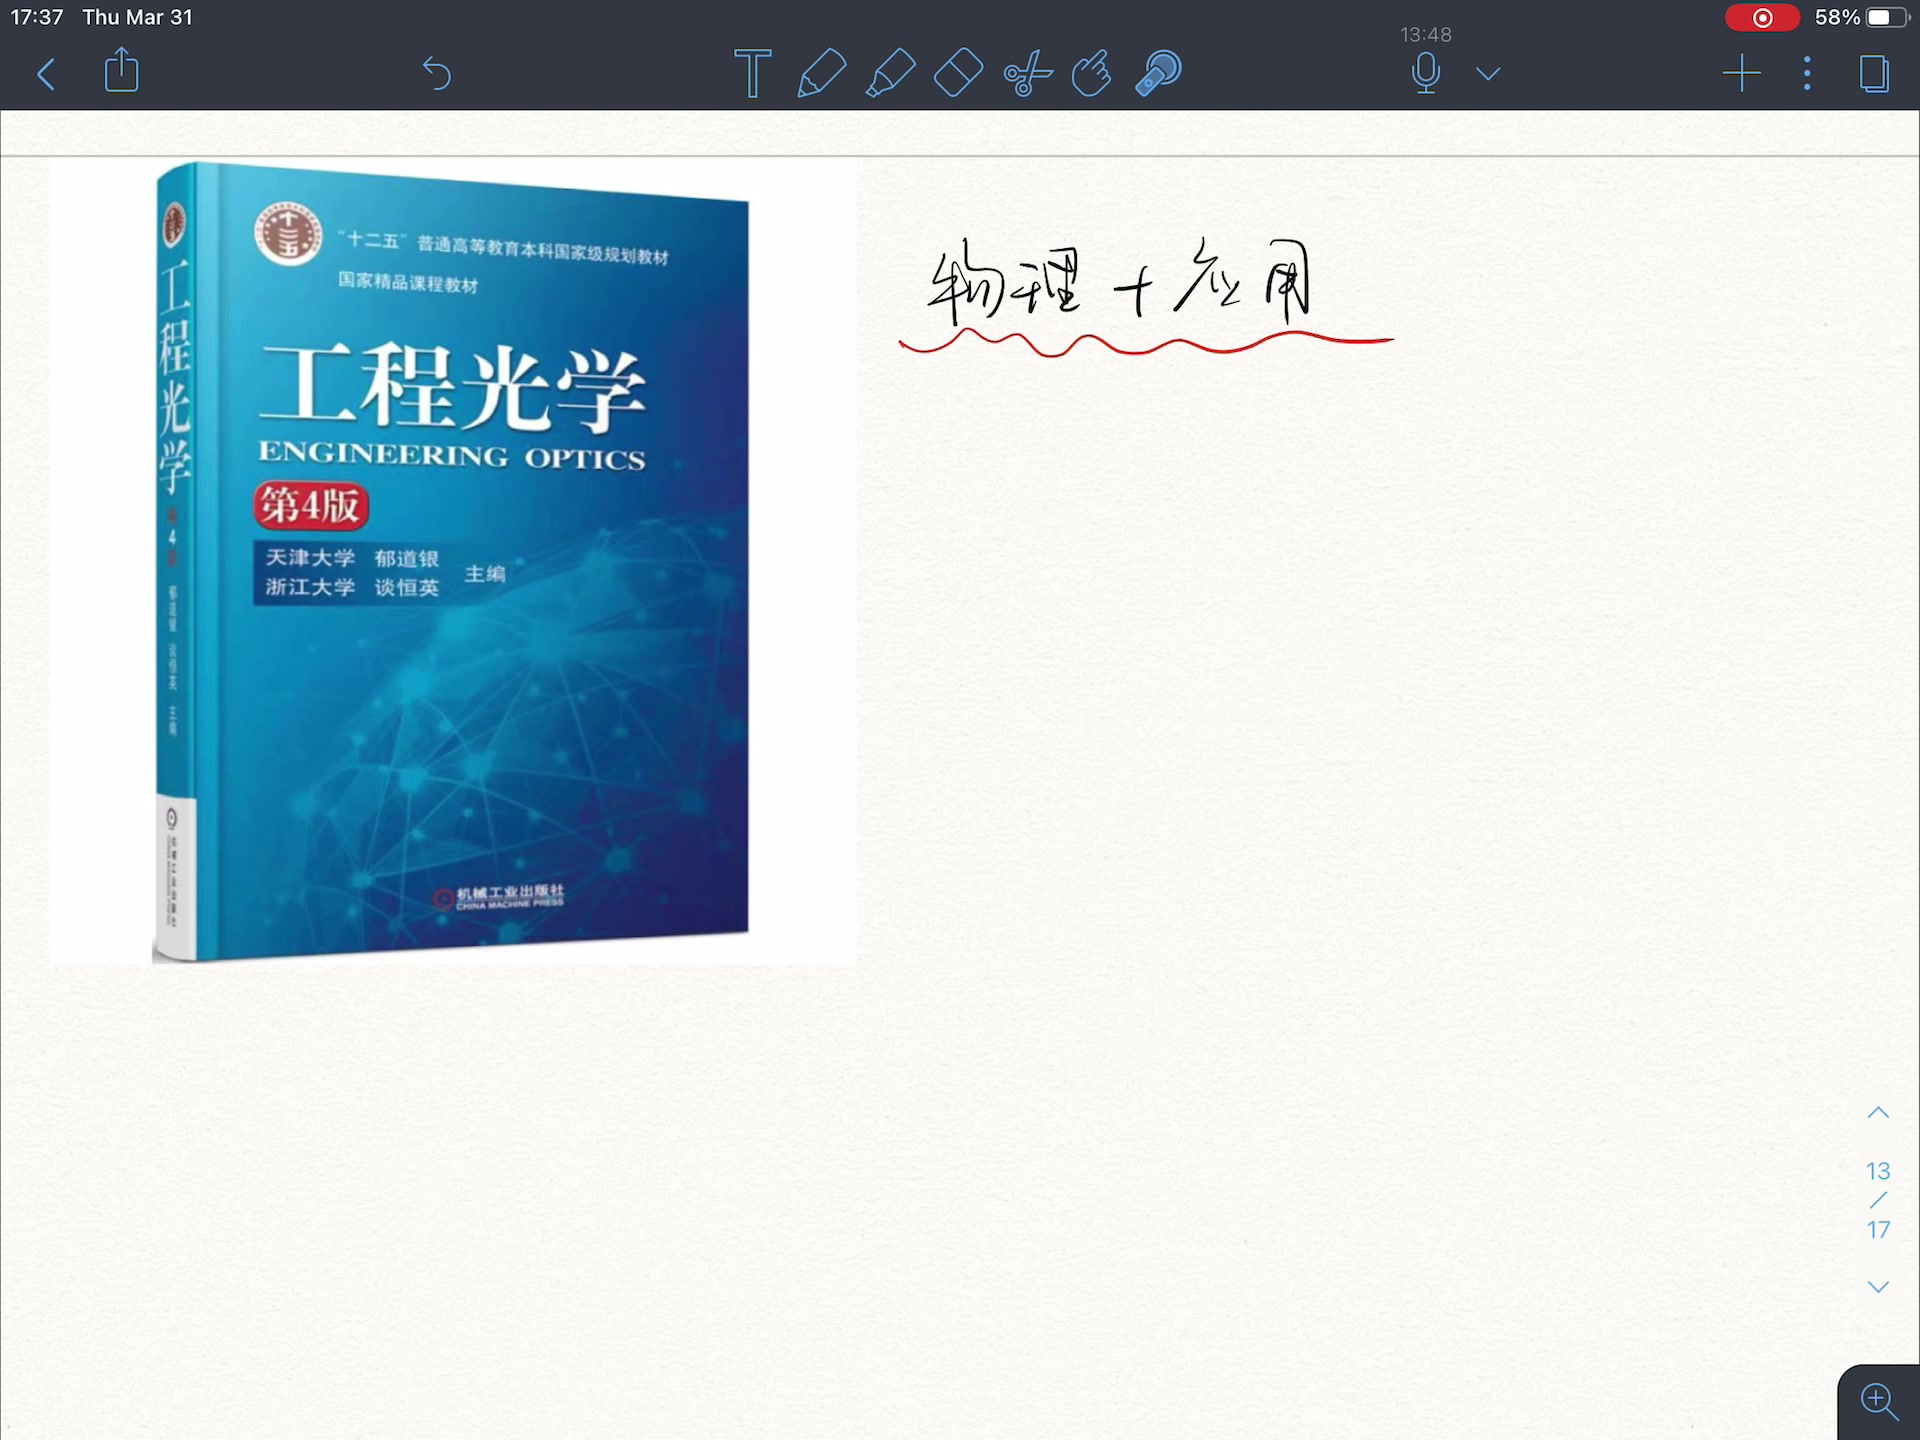The width and height of the screenshot is (1920, 1440).
Task: Tap the recording time 13:48
Action: click(1426, 35)
